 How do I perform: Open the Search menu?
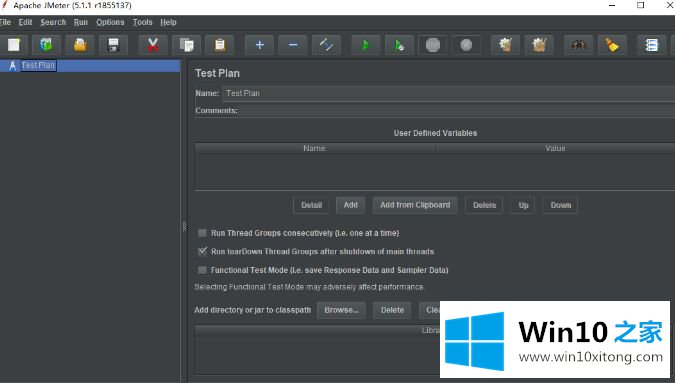tap(53, 22)
